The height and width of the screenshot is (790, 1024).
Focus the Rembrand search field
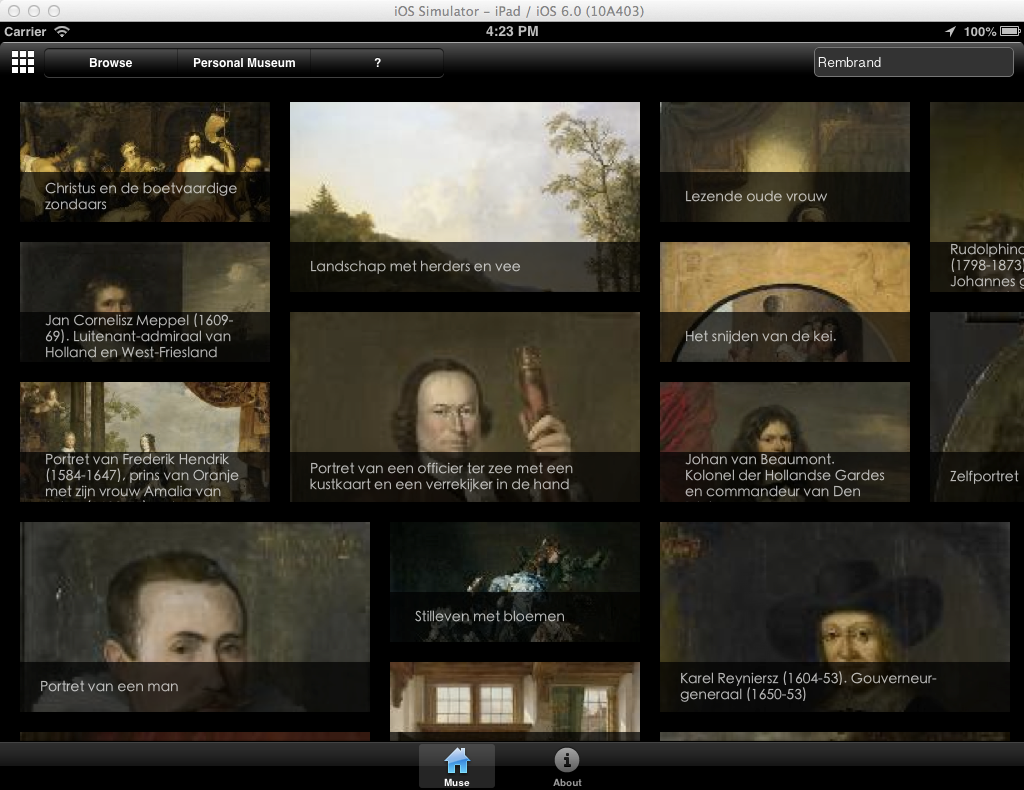tap(913, 63)
